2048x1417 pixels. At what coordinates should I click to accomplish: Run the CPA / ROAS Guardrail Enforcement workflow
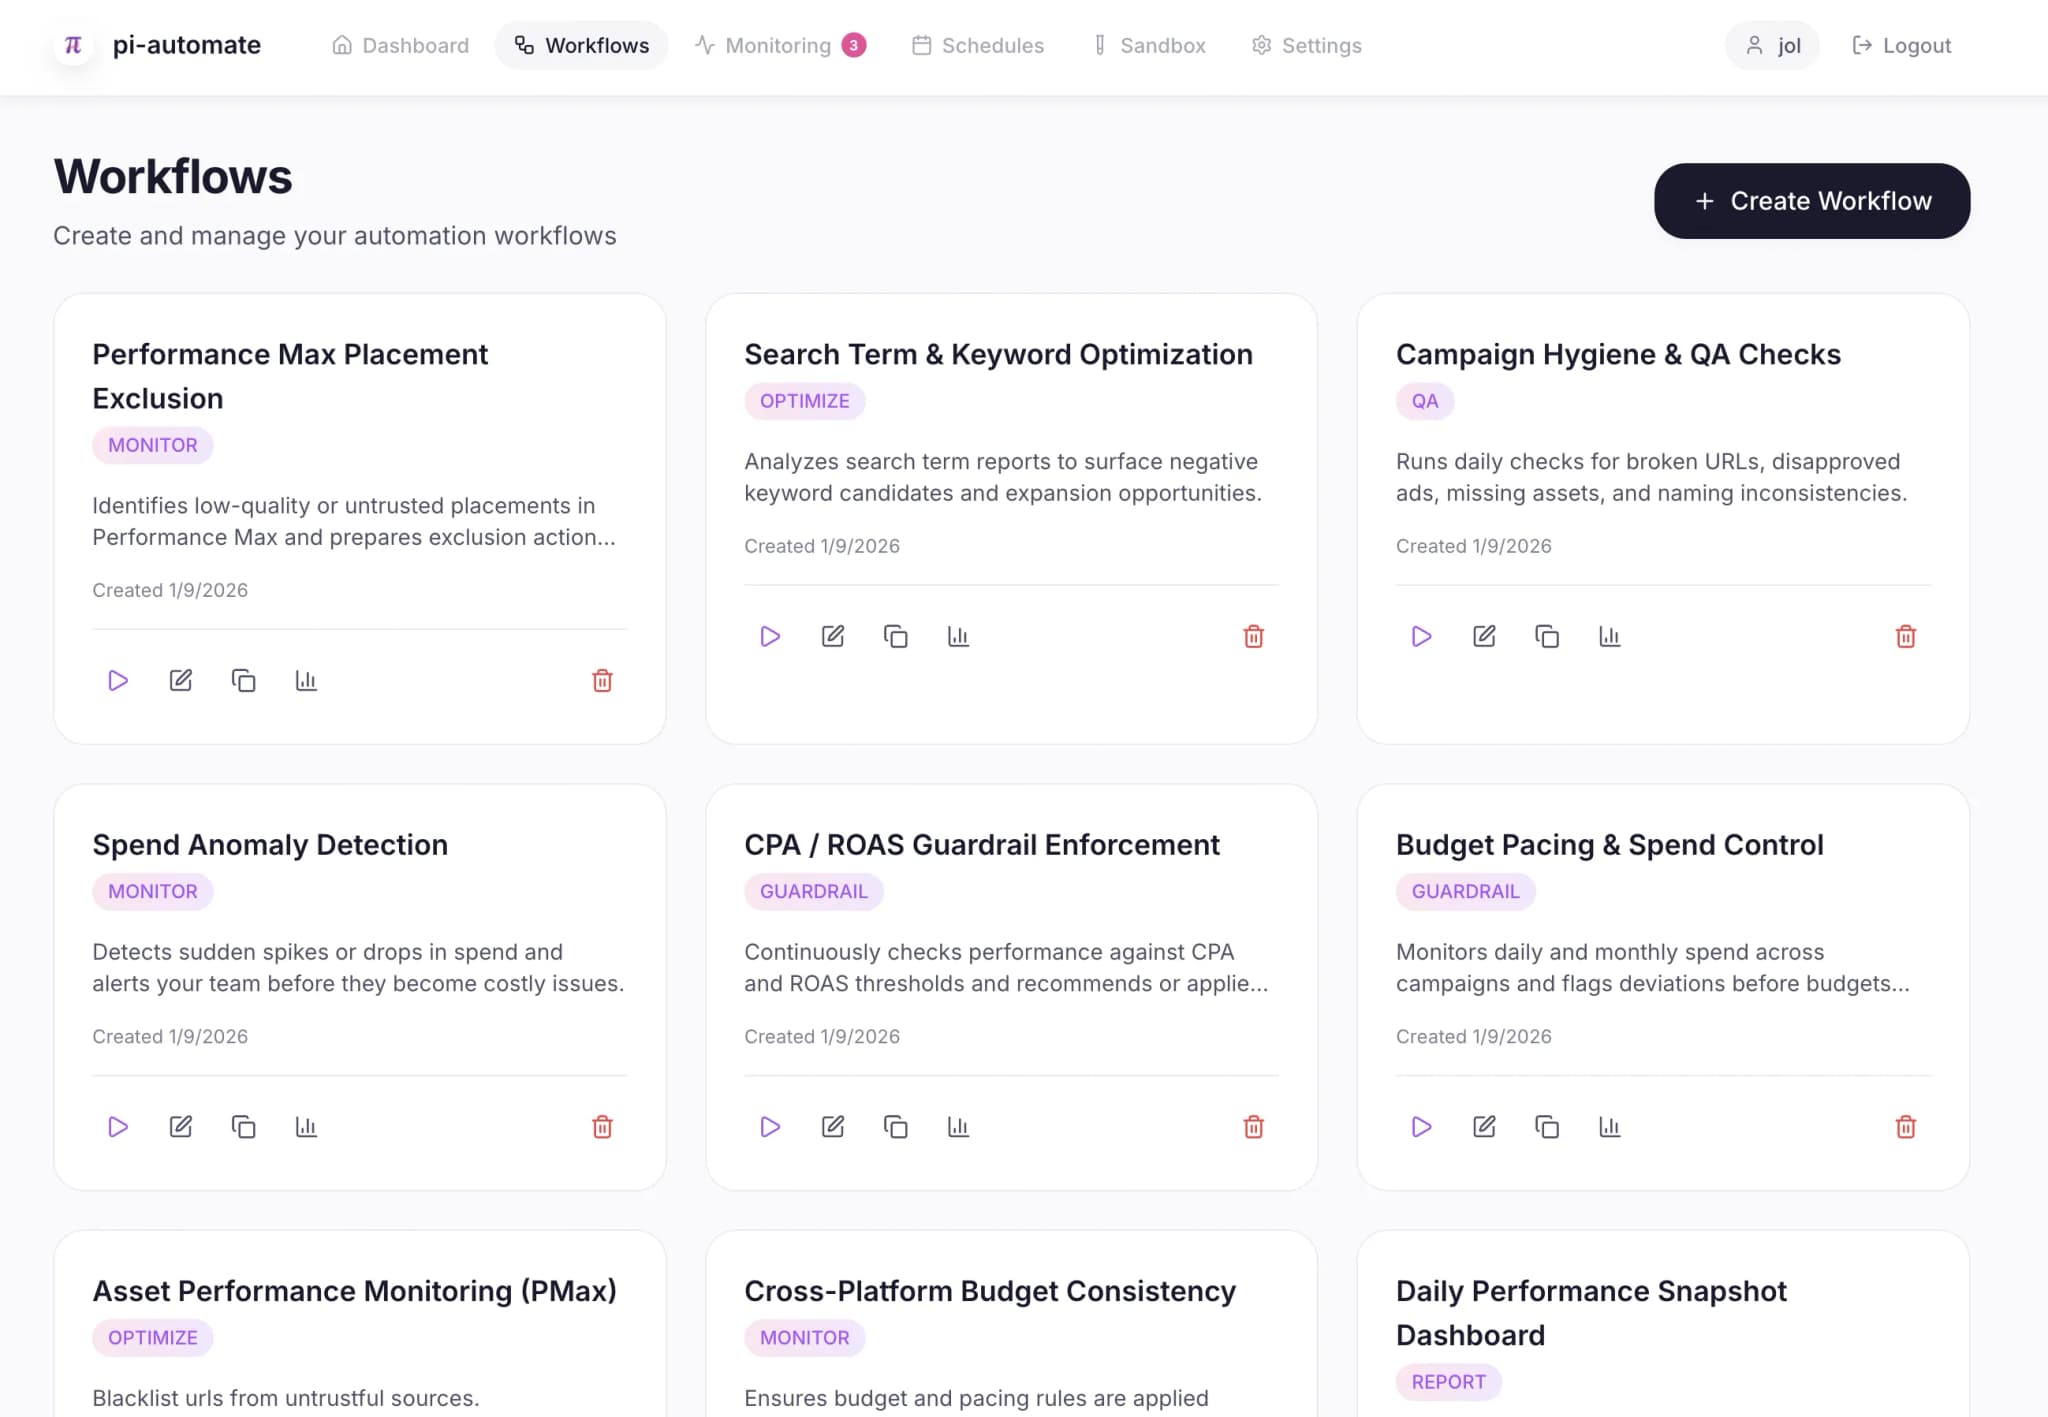click(769, 1126)
